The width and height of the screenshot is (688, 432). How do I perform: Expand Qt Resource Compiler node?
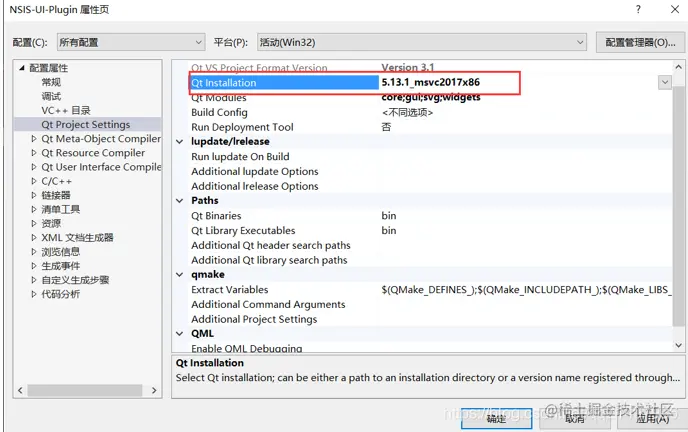(34, 153)
